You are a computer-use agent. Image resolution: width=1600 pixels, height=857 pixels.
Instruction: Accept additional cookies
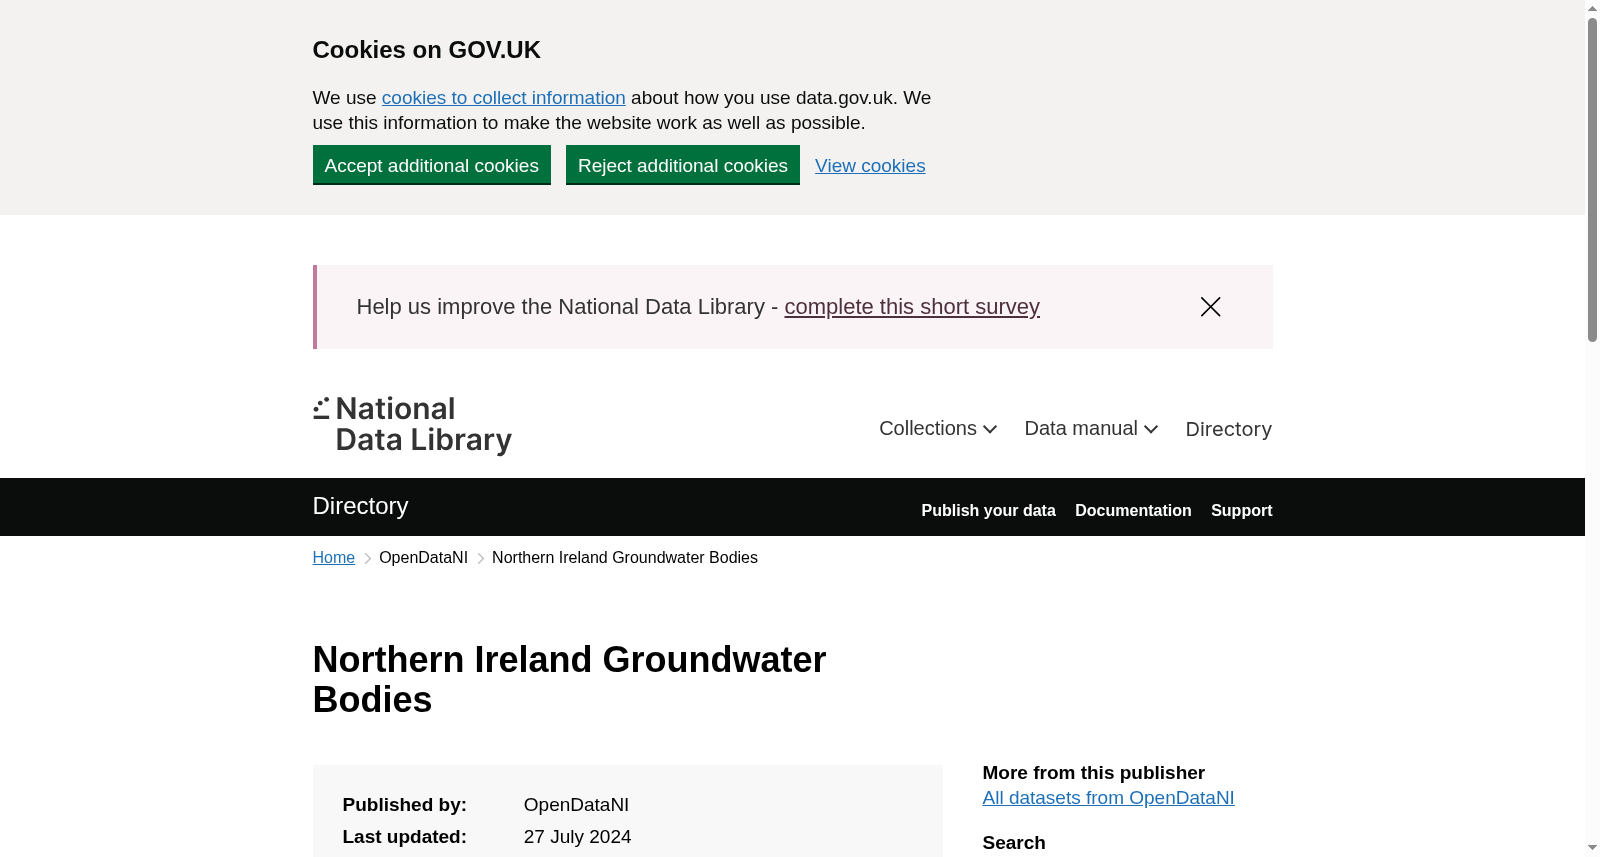(432, 165)
